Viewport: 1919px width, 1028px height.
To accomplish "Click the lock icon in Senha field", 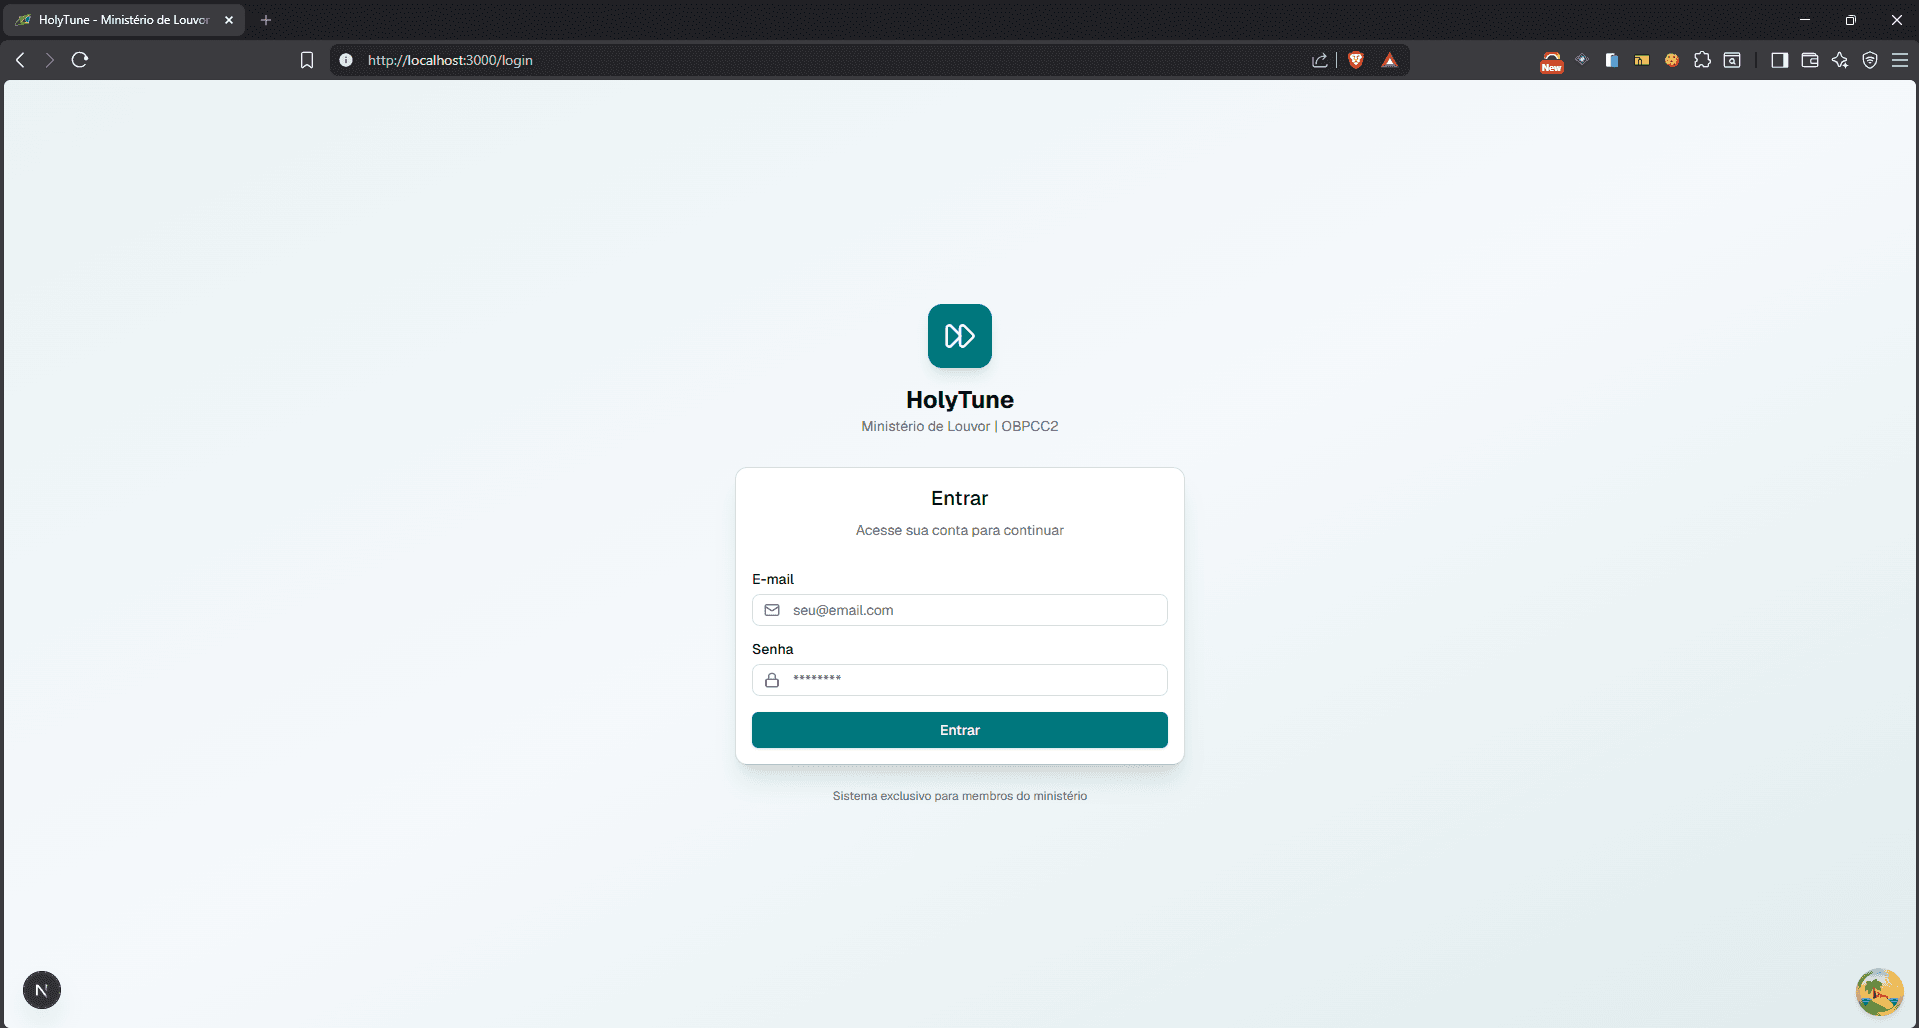I will pos(772,680).
